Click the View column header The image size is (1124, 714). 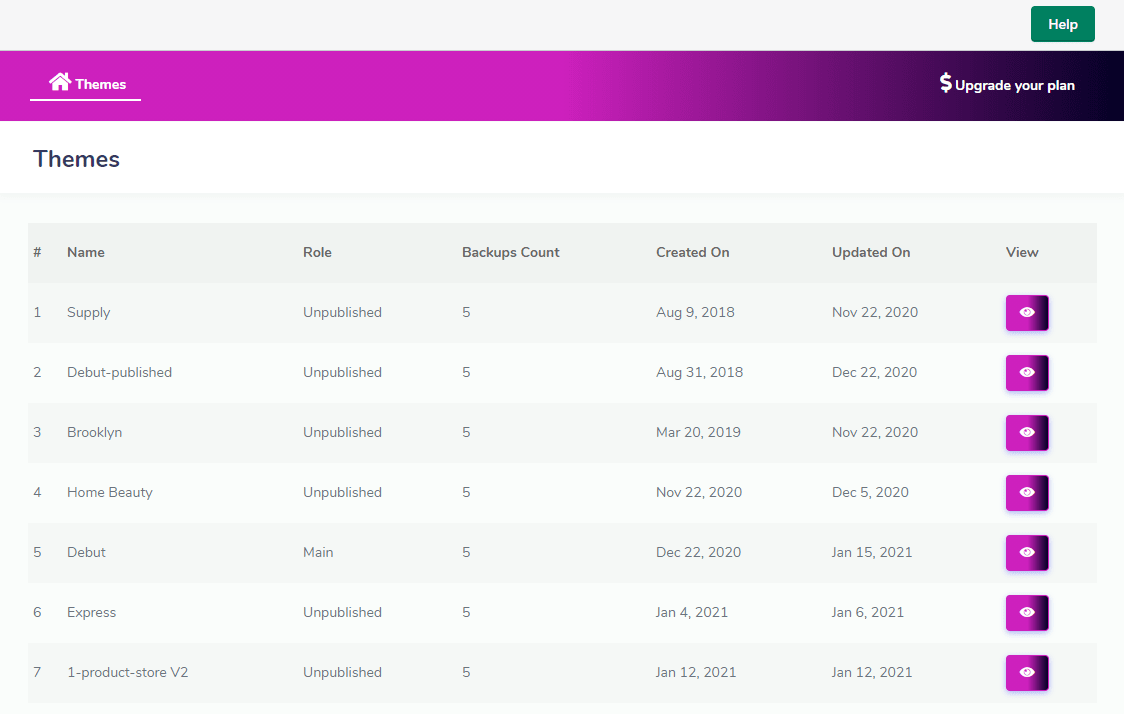1021,252
